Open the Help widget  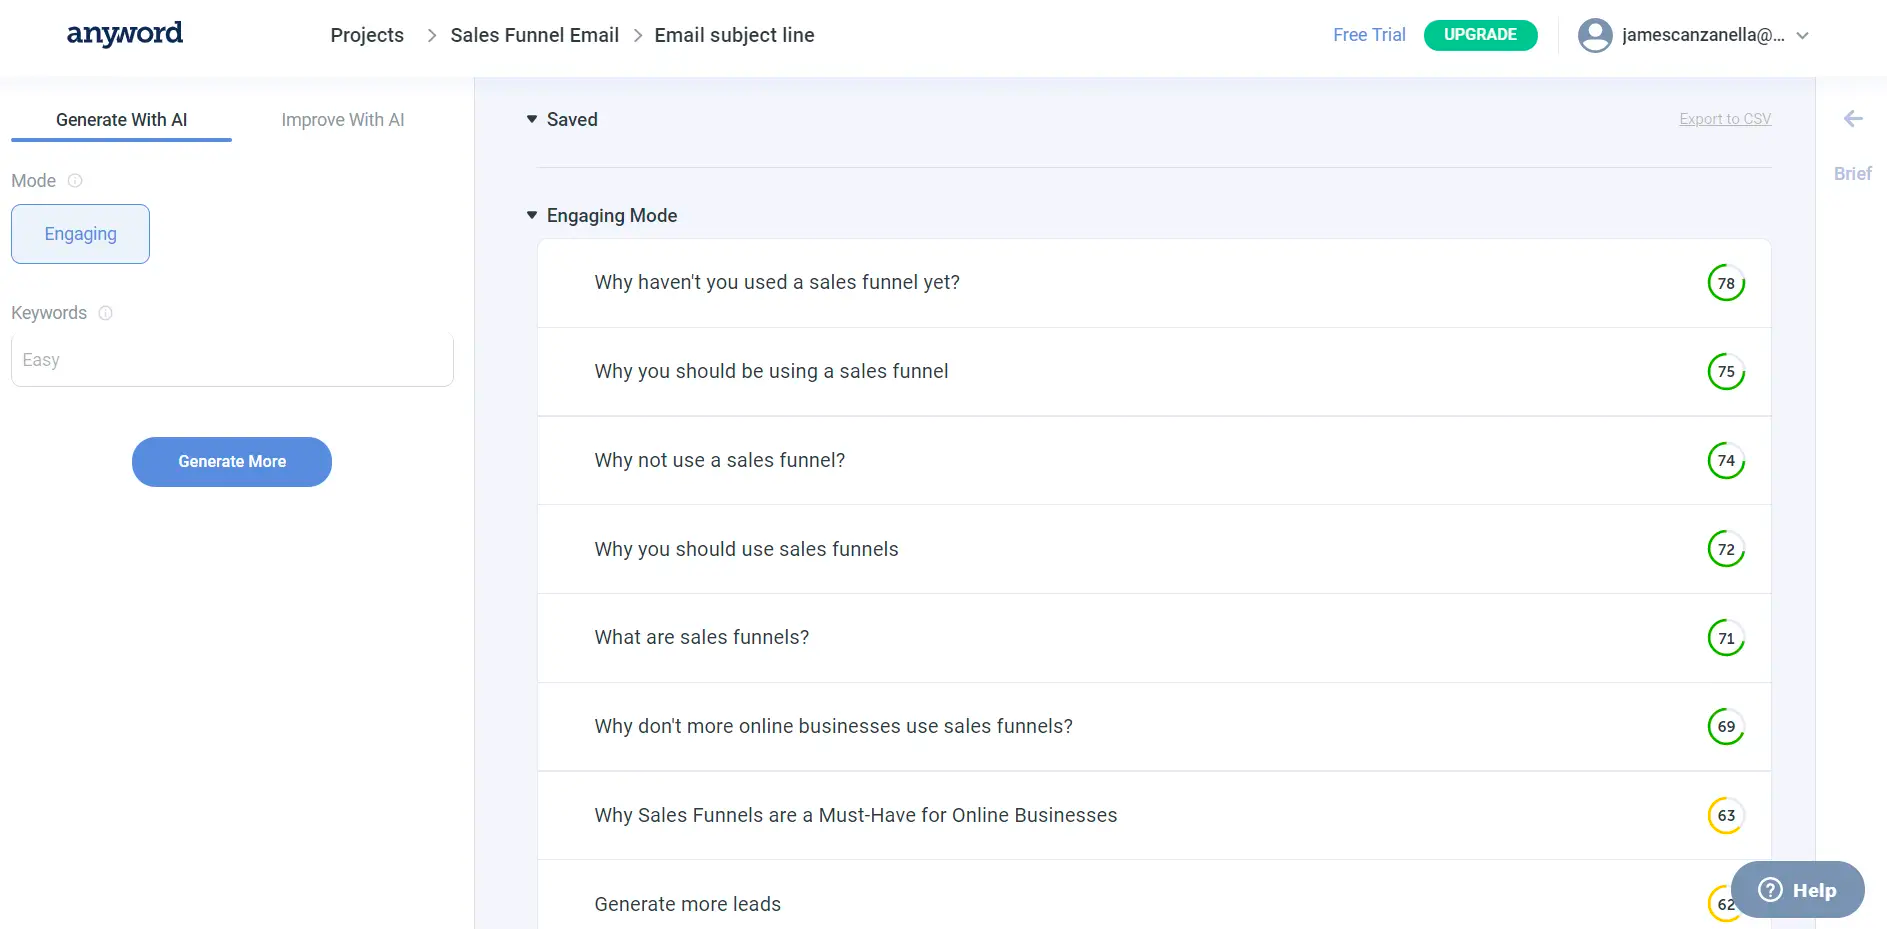(x=1797, y=889)
